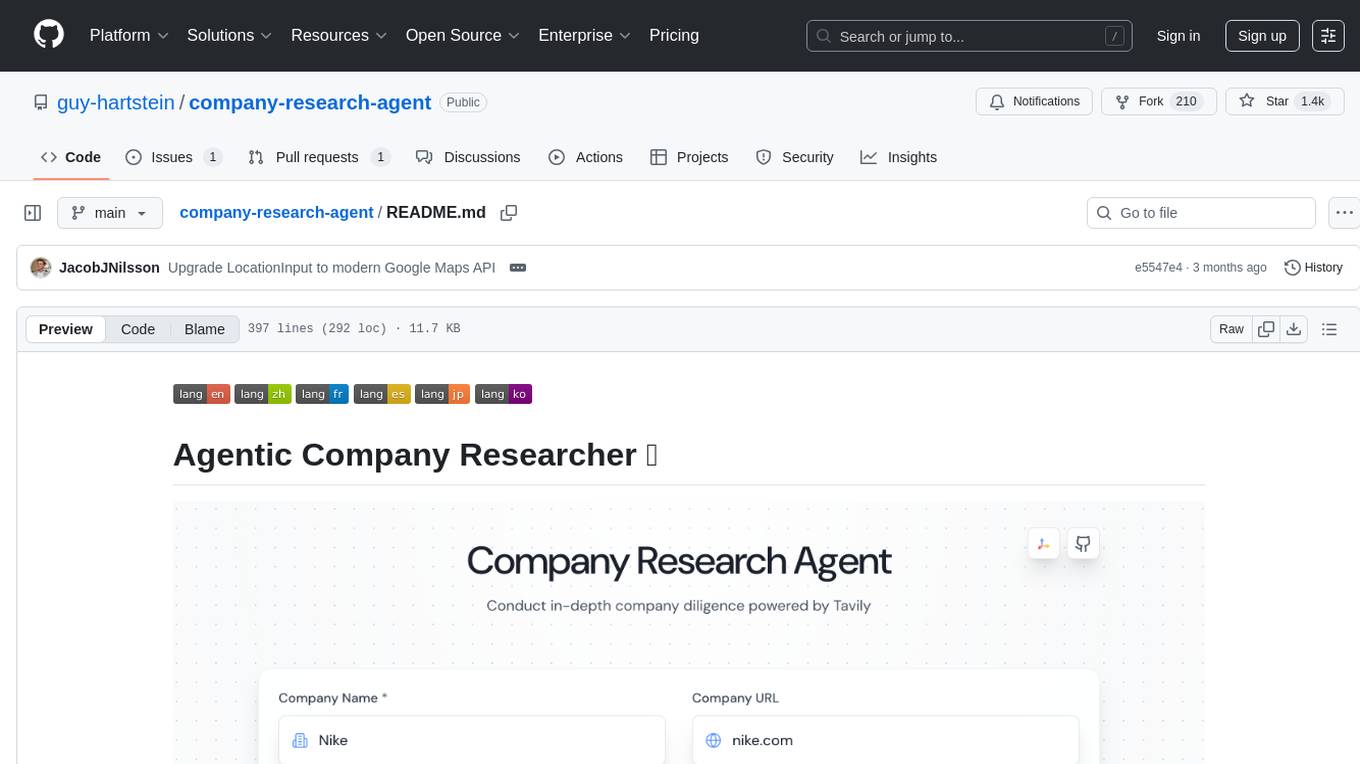Switch to the Security tab

(x=795, y=157)
